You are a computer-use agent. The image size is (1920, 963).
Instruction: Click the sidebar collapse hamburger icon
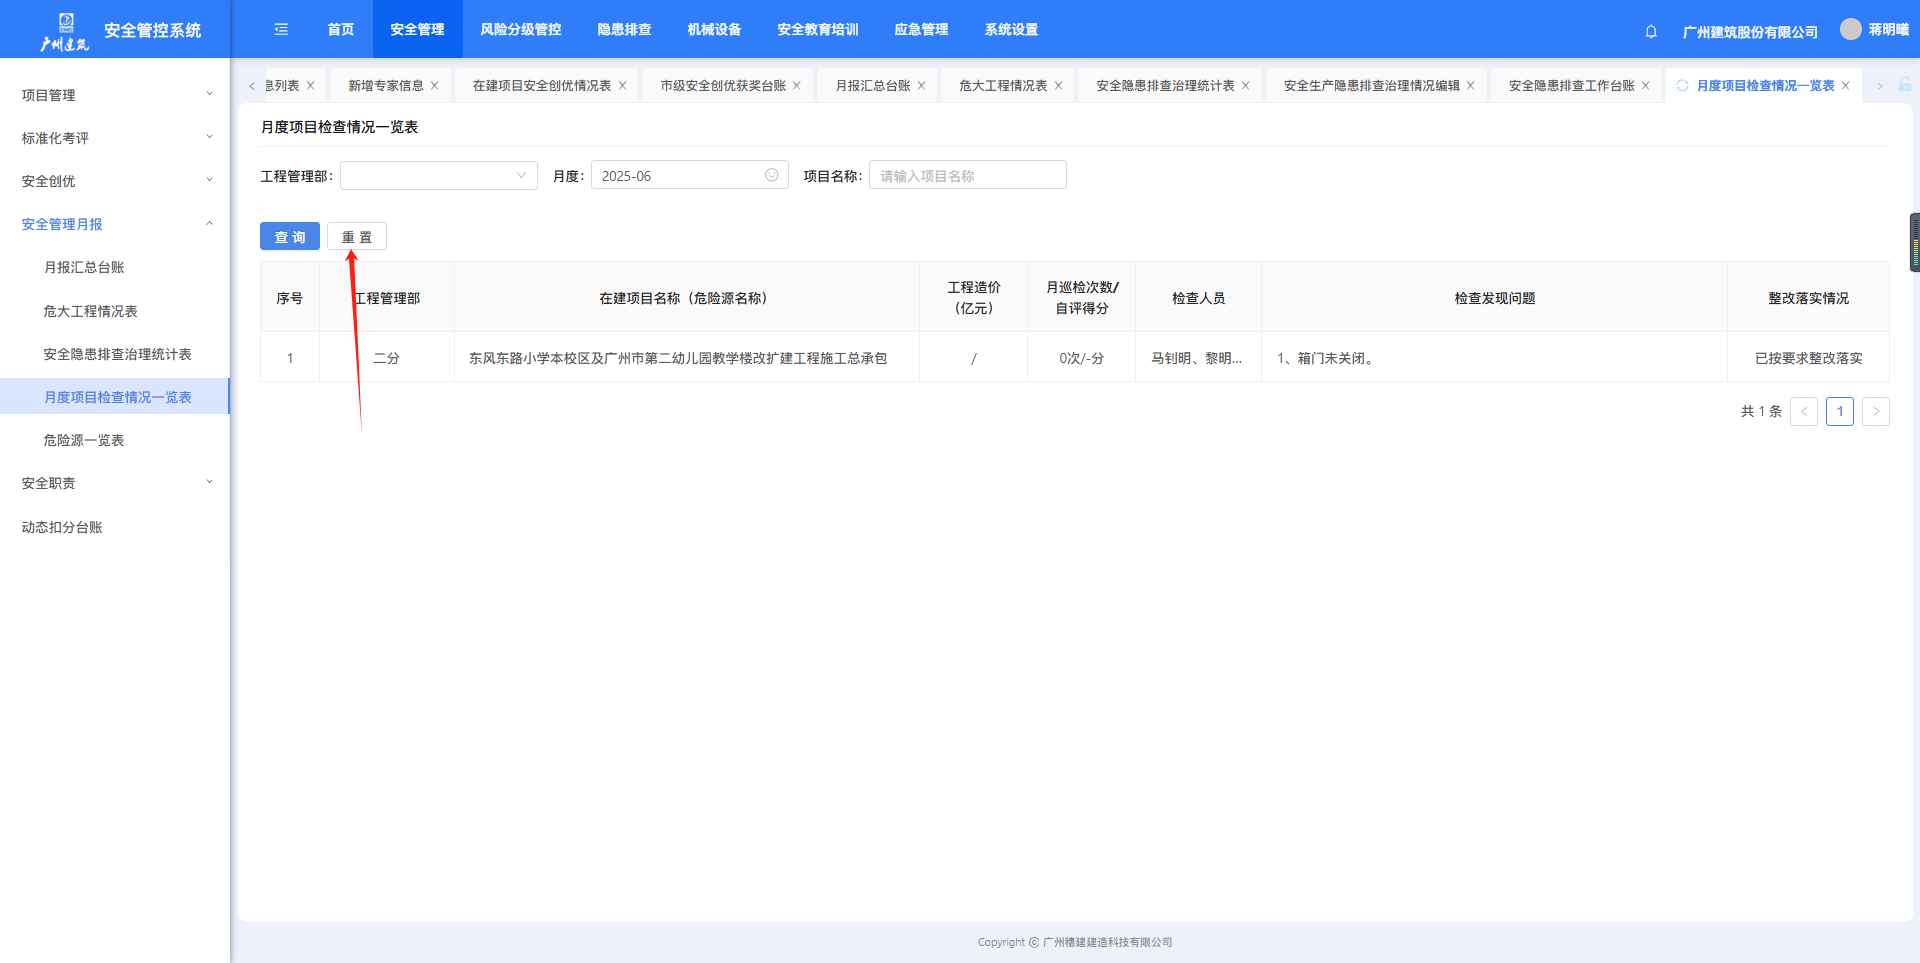[x=281, y=29]
